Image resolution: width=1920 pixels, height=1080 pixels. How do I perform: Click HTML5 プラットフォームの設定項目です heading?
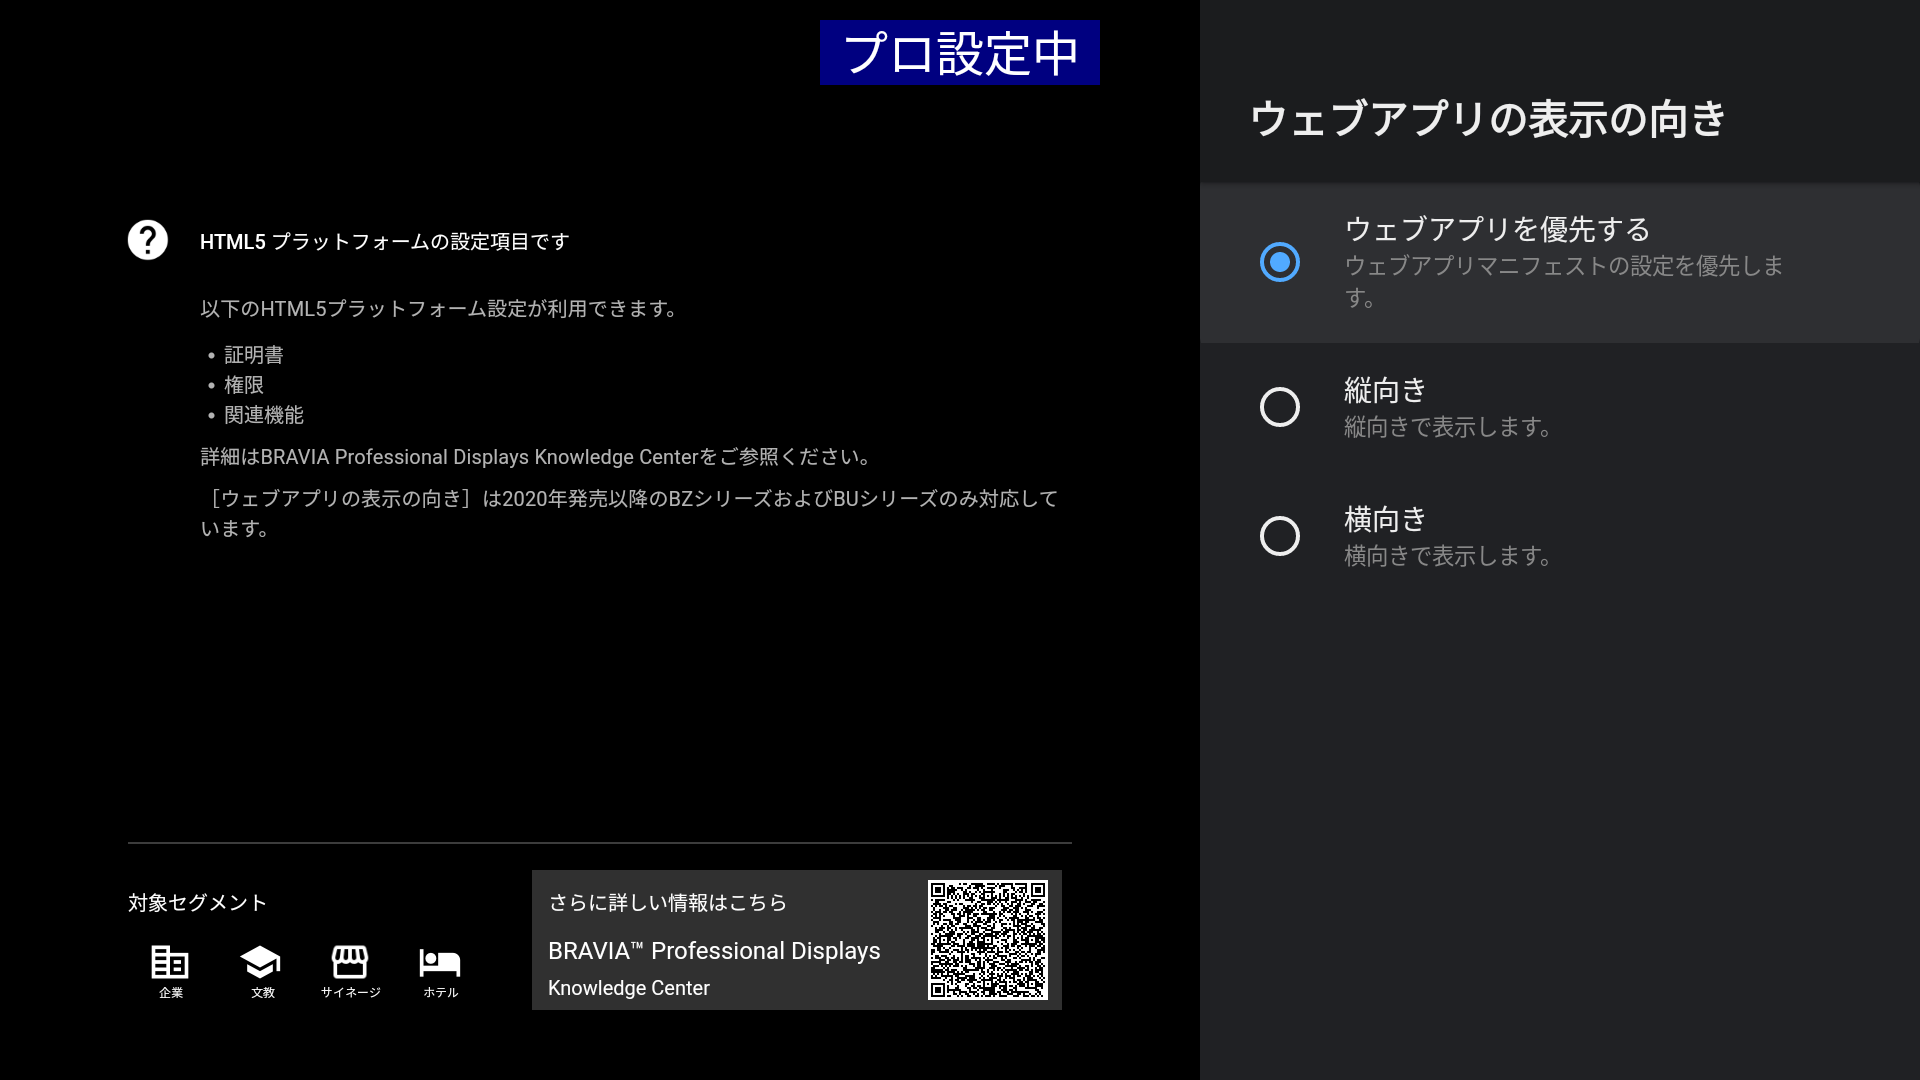pos(384,242)
